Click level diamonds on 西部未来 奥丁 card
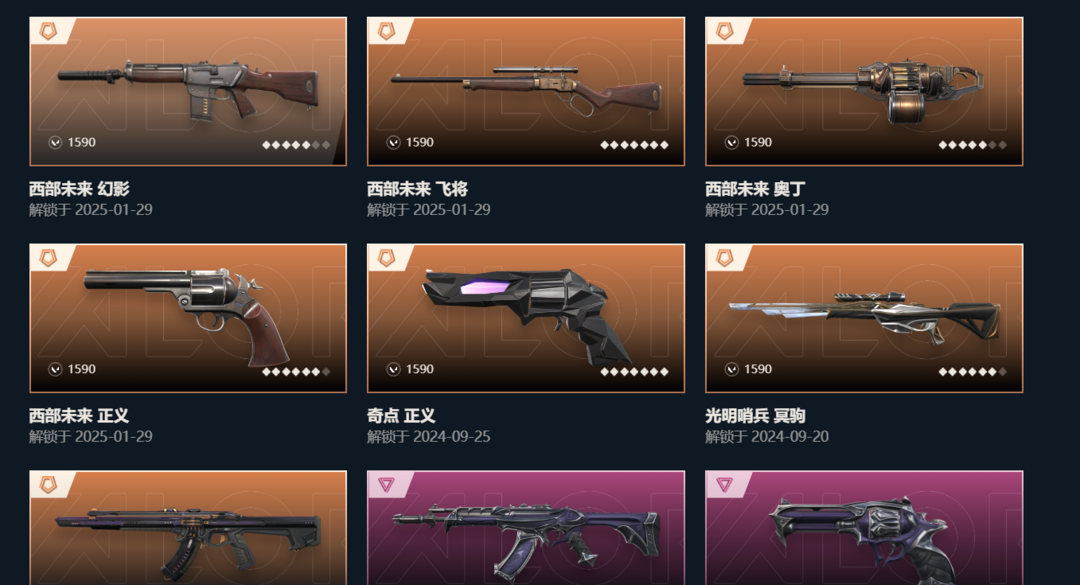 973,145
